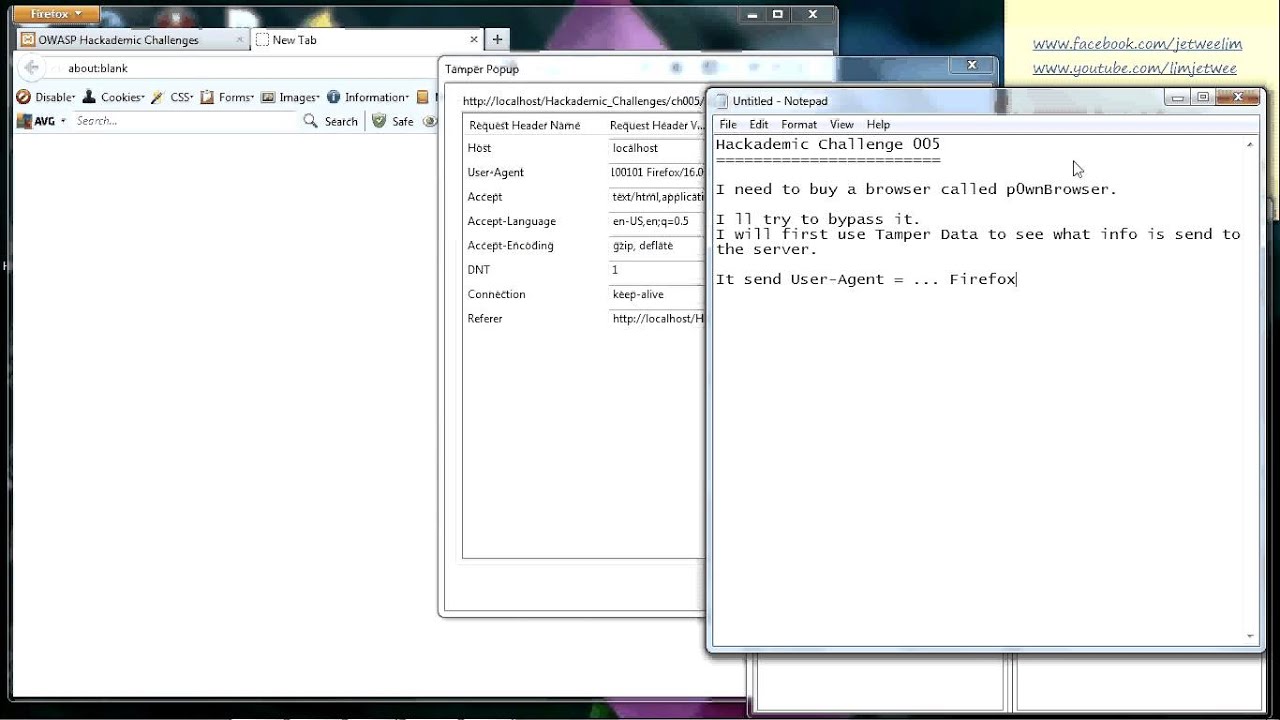This screenshot has height=720, width=1280.
Task: Open the Format menu in Notepad
Action: (x=798, y=124)
